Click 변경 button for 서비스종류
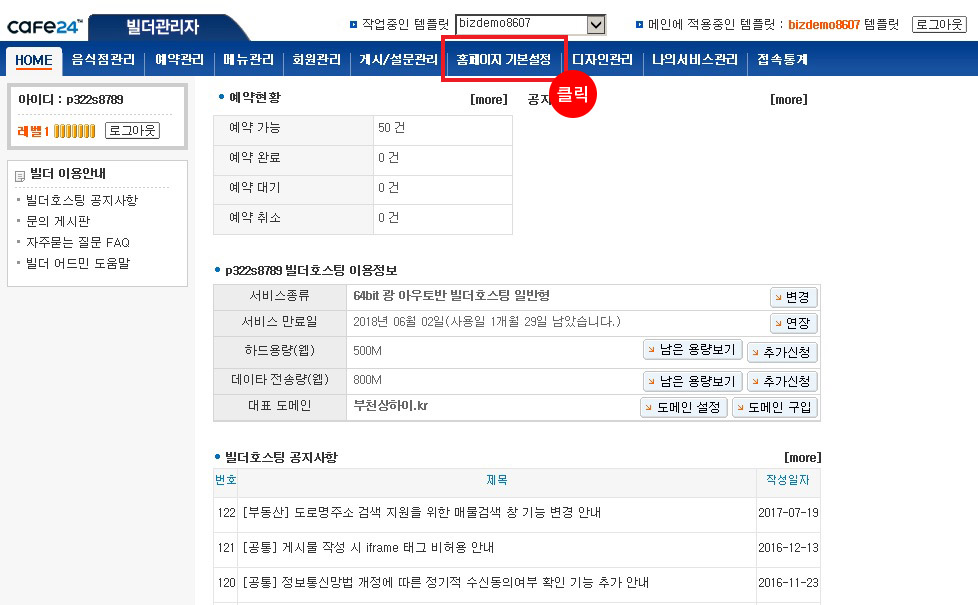Screen dimensions: 978x605 [x=794, y=297]
